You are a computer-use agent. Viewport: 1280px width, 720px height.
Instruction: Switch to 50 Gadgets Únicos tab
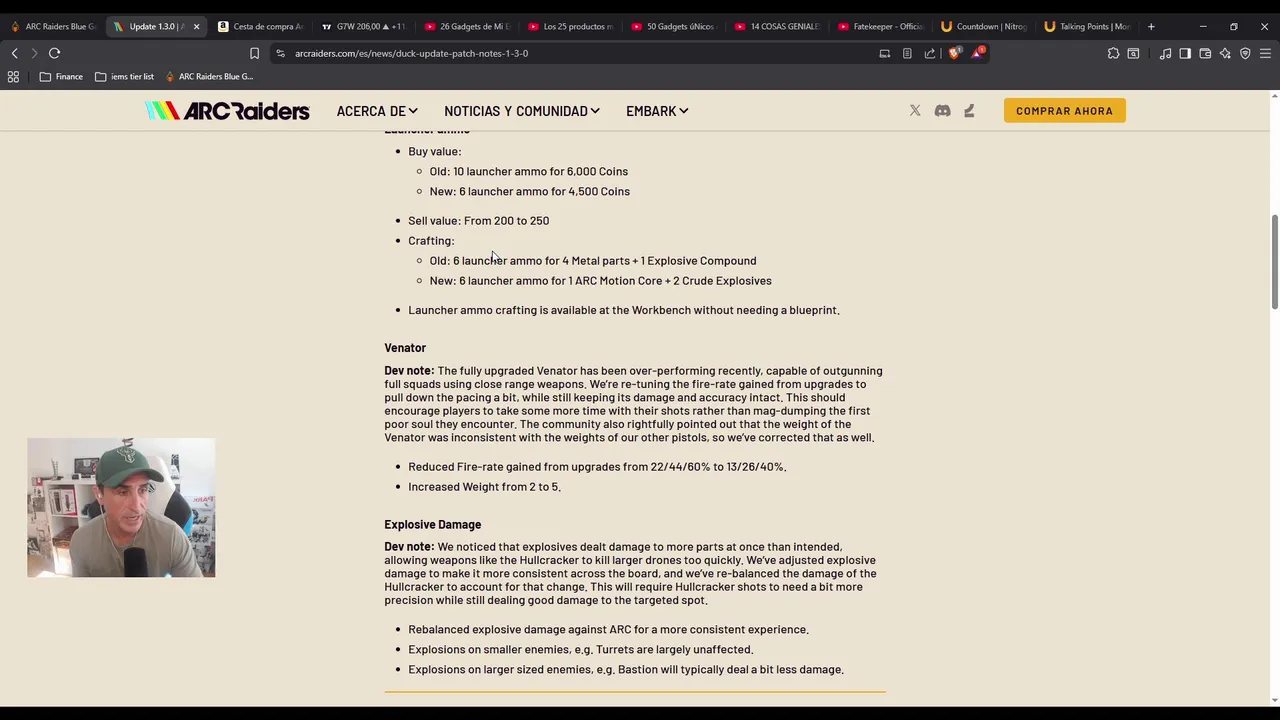(673, 26)
